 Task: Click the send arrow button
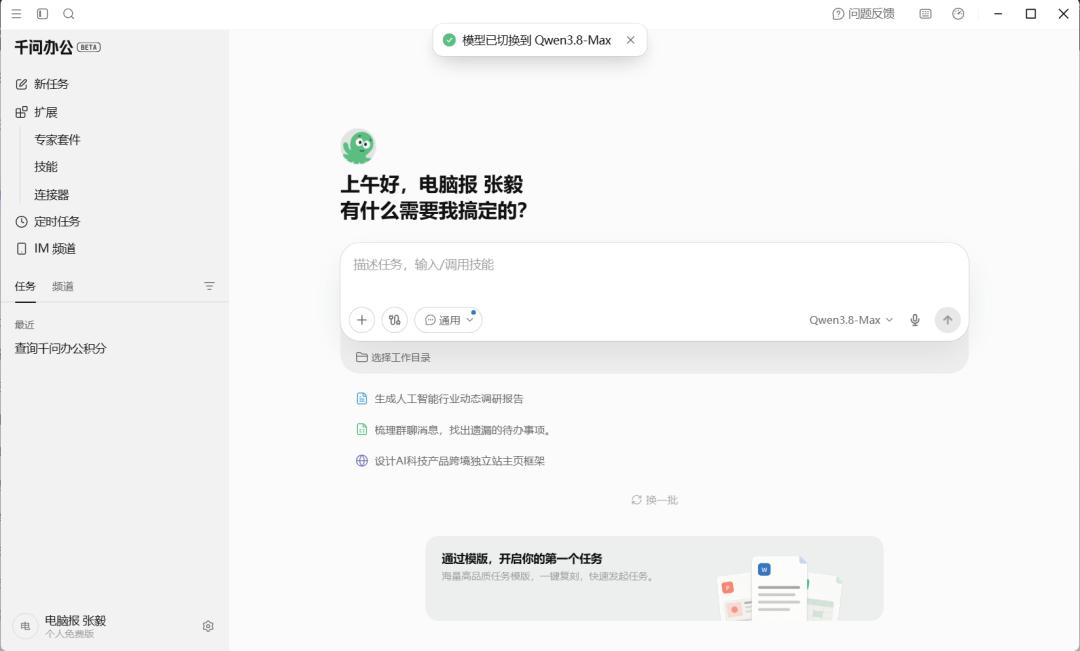point(948,320)
